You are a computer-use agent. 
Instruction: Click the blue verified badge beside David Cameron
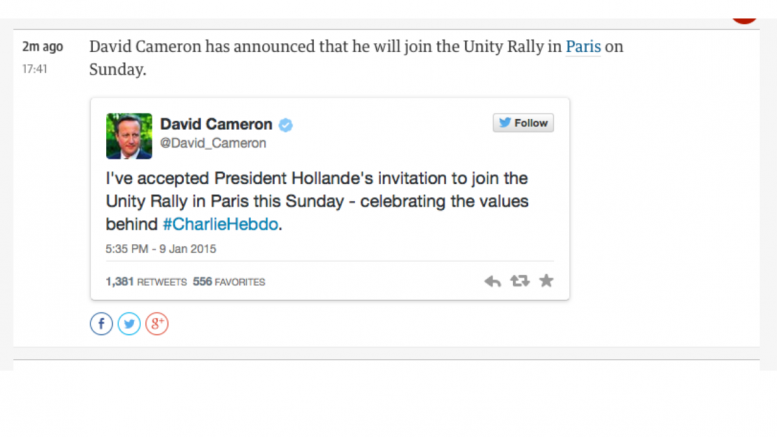point(285,125)
